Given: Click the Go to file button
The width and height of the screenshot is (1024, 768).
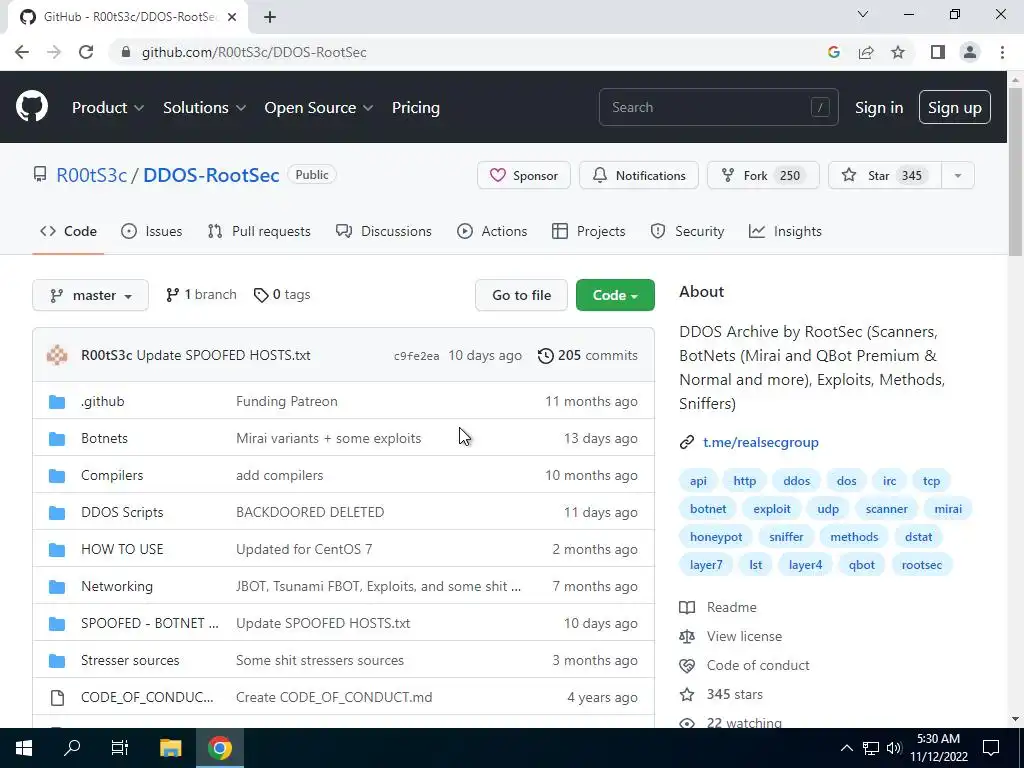Looking at the screenshot, I should point(521,295).
